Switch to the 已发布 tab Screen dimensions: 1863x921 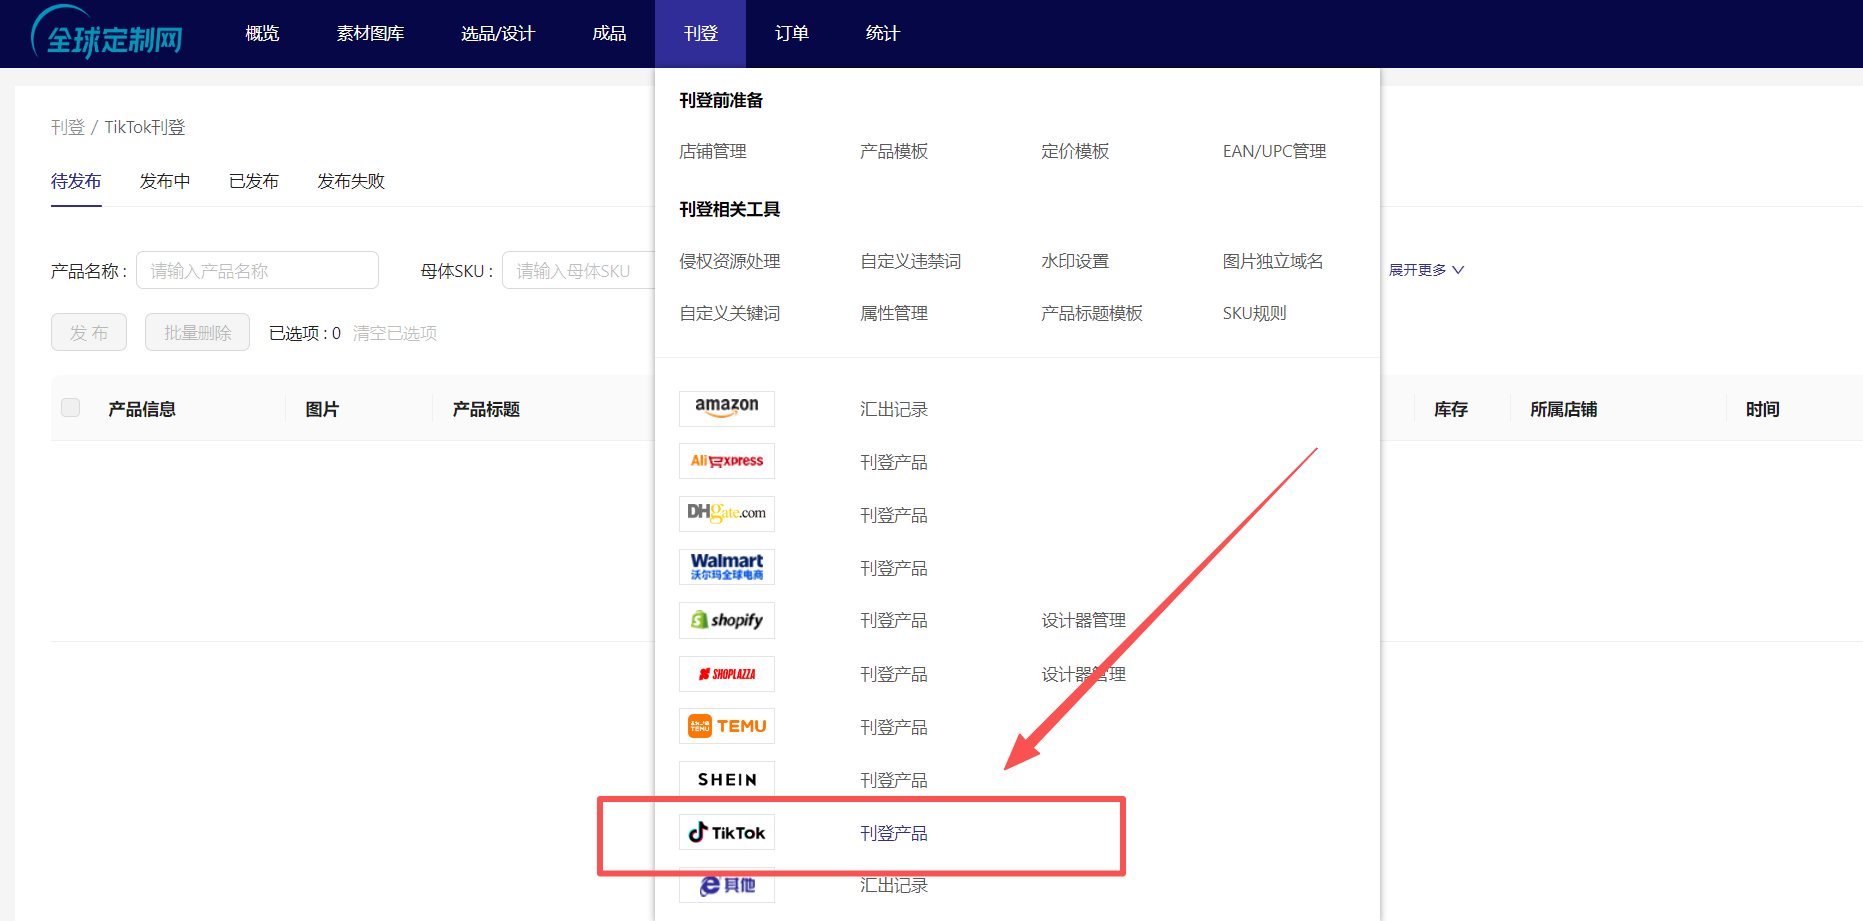pyautogui.click(x=253, y=181)
